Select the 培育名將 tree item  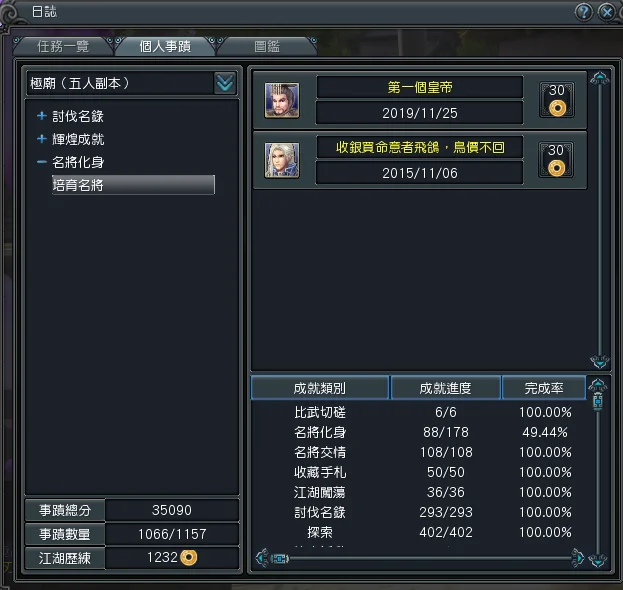[134, 185]
